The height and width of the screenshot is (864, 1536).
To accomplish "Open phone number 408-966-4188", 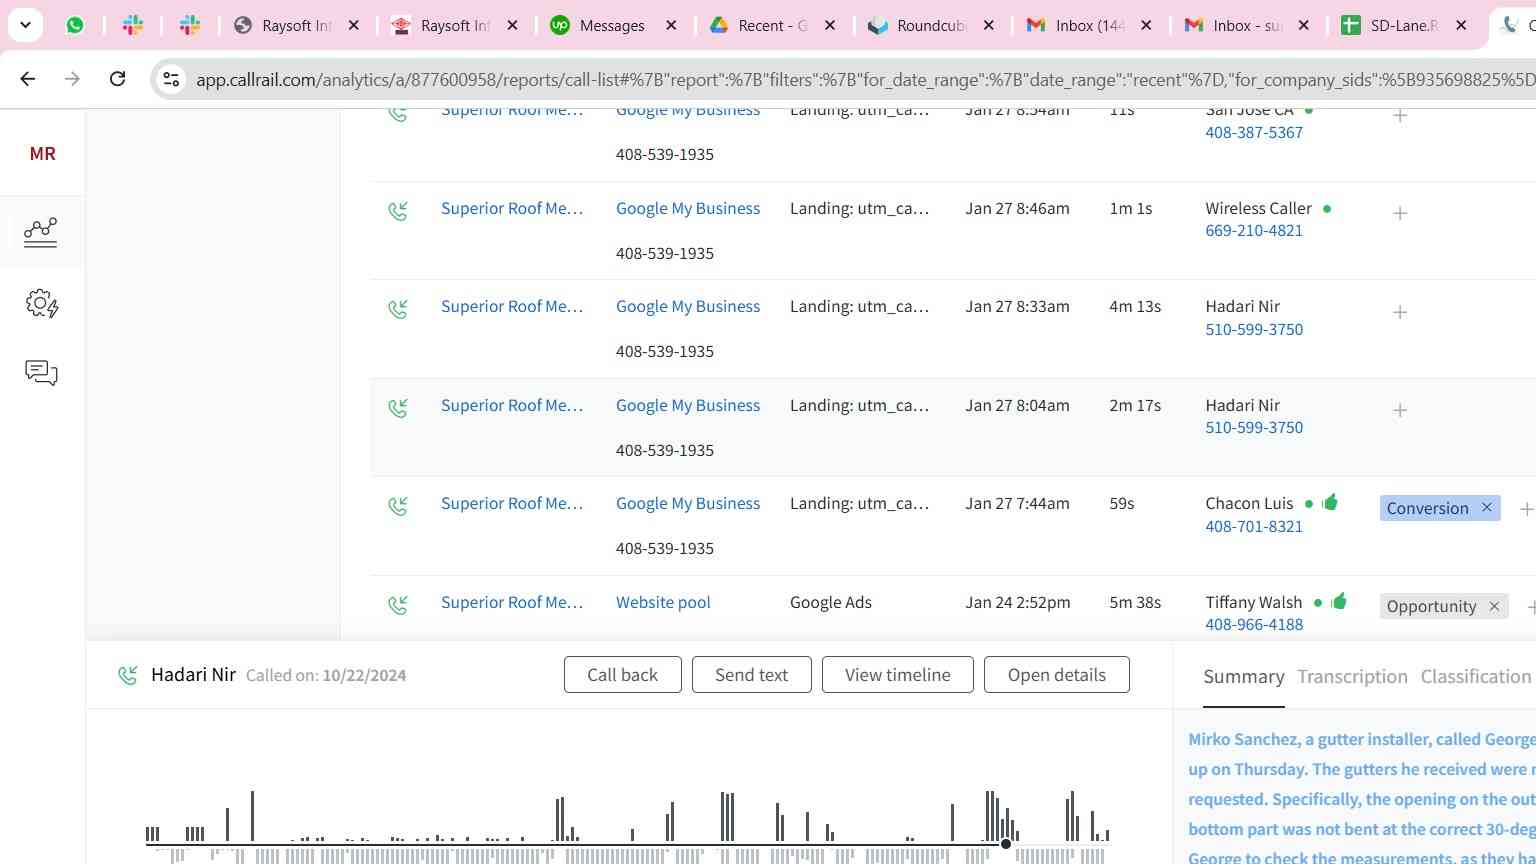I will pyautogui.click(x=1254, y=624).
